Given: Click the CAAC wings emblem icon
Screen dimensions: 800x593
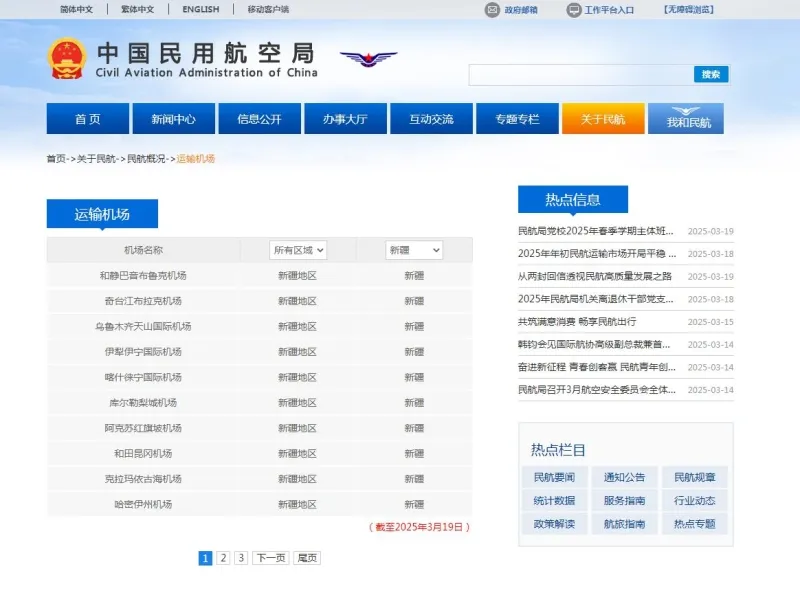Looking at the screenshot, I should pyautogui.click(x=368, y=59).
